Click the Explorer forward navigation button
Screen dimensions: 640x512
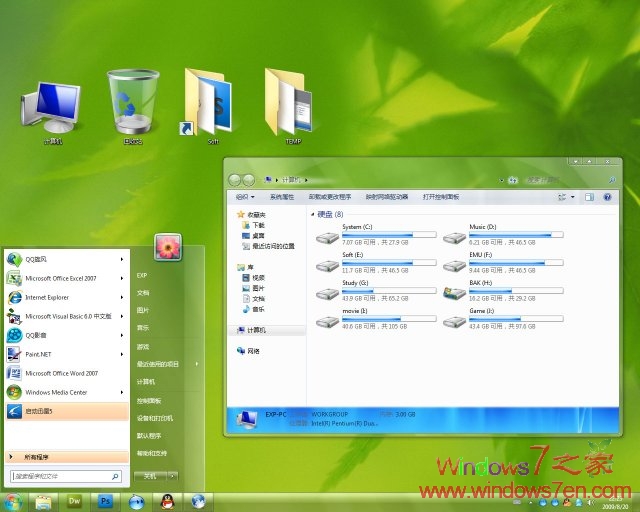pyautogui.click(x=249, y=180)
